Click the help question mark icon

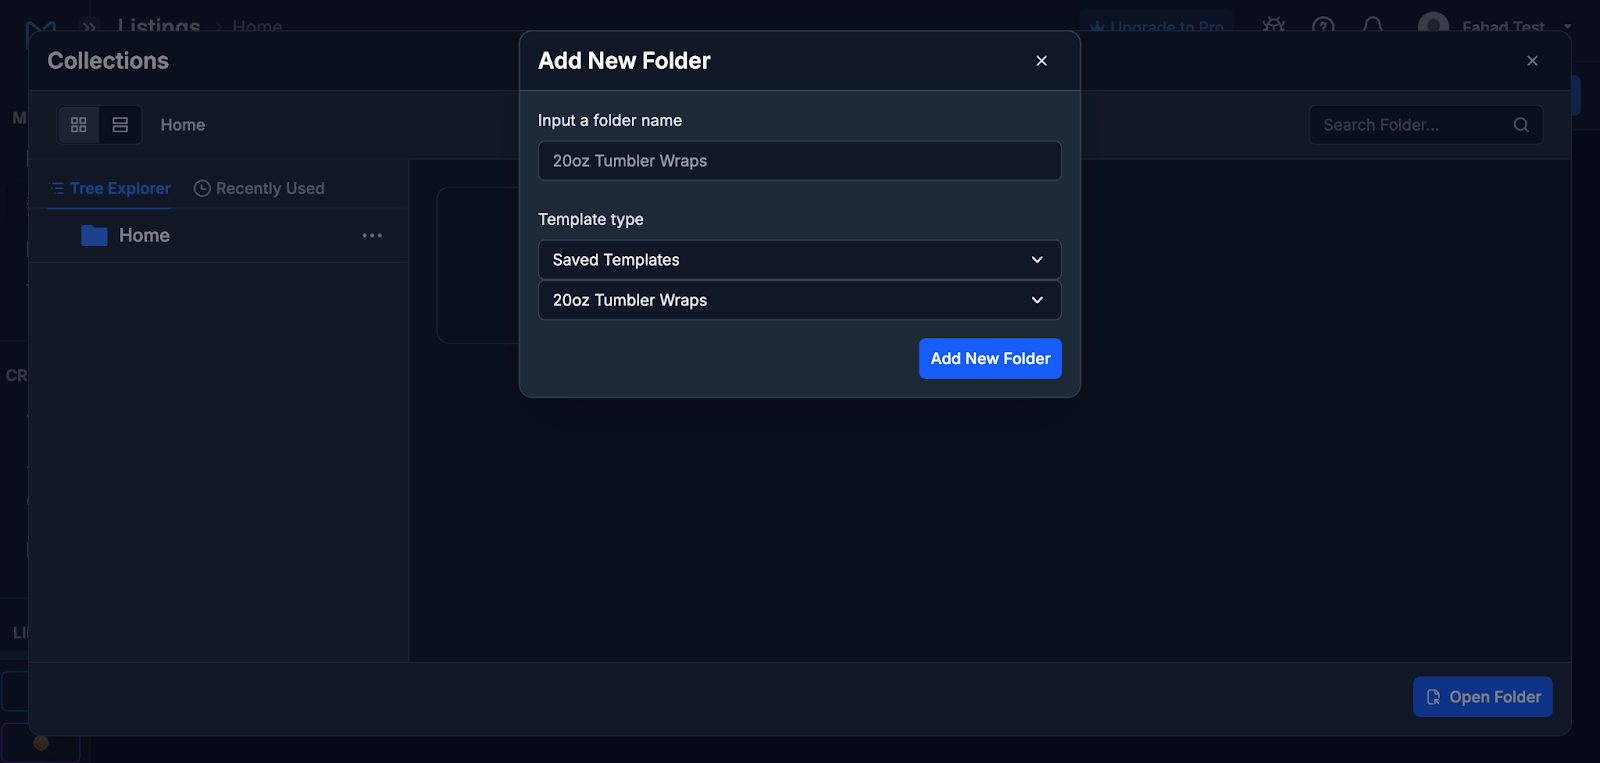[1323, 26]
